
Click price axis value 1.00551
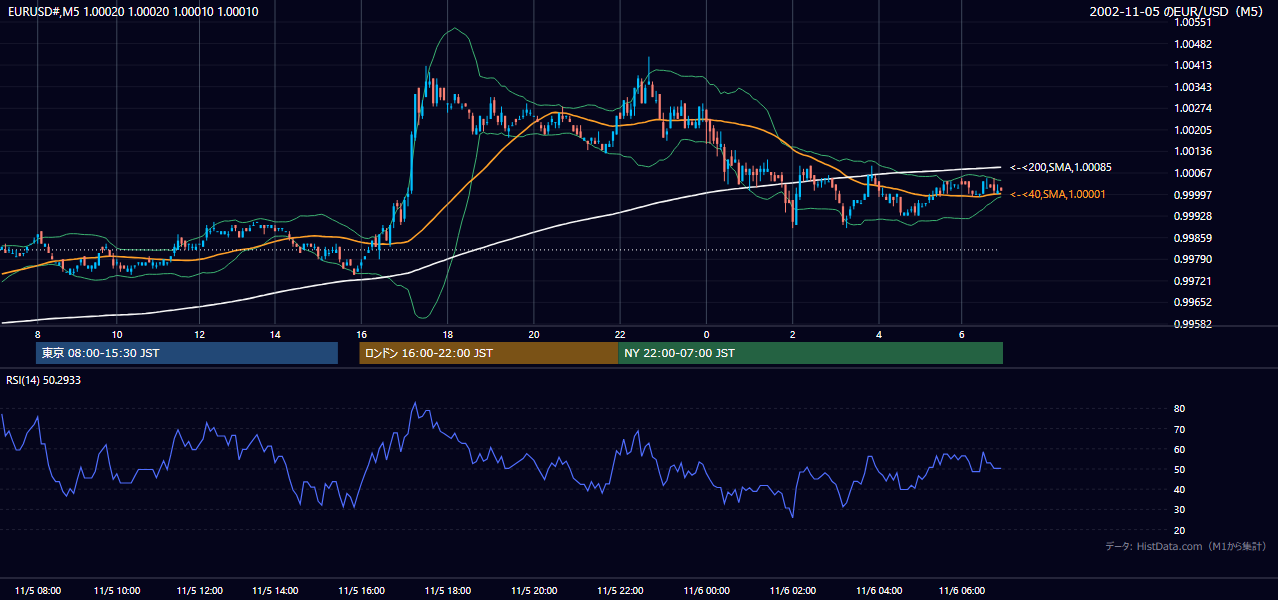[x=1193, y=22]
